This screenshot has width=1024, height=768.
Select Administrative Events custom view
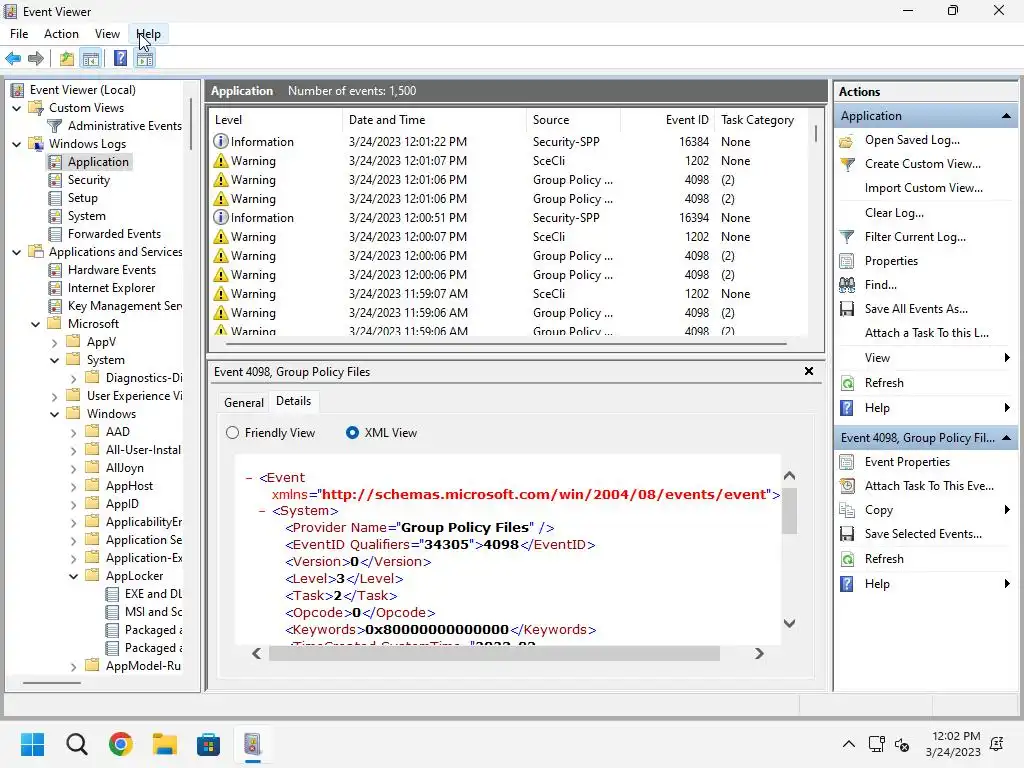(124, 126)
